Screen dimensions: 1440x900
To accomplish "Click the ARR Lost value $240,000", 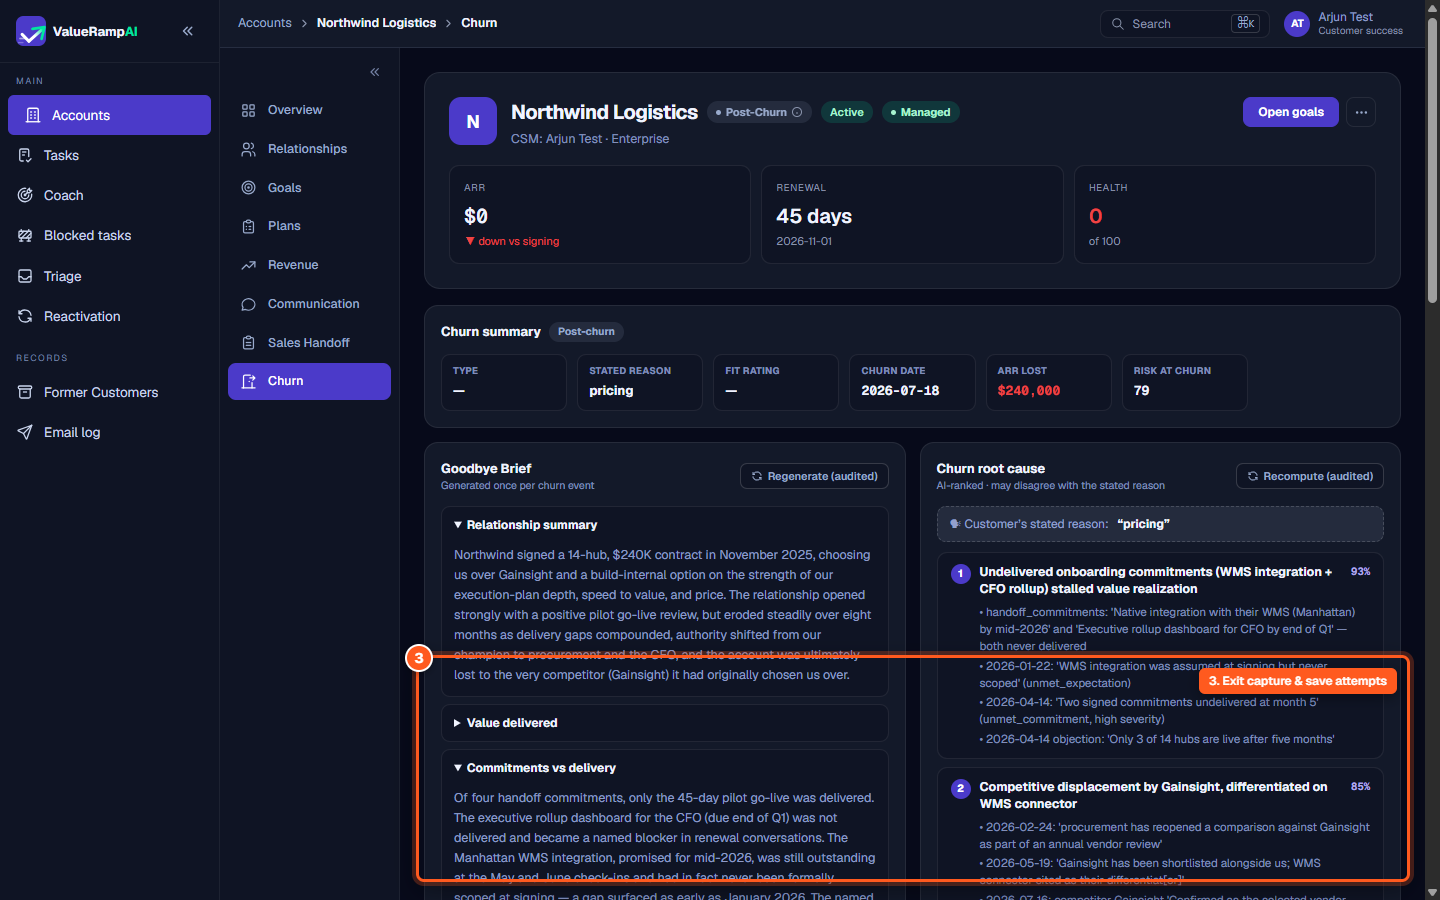I will [x=1029, y=391].
